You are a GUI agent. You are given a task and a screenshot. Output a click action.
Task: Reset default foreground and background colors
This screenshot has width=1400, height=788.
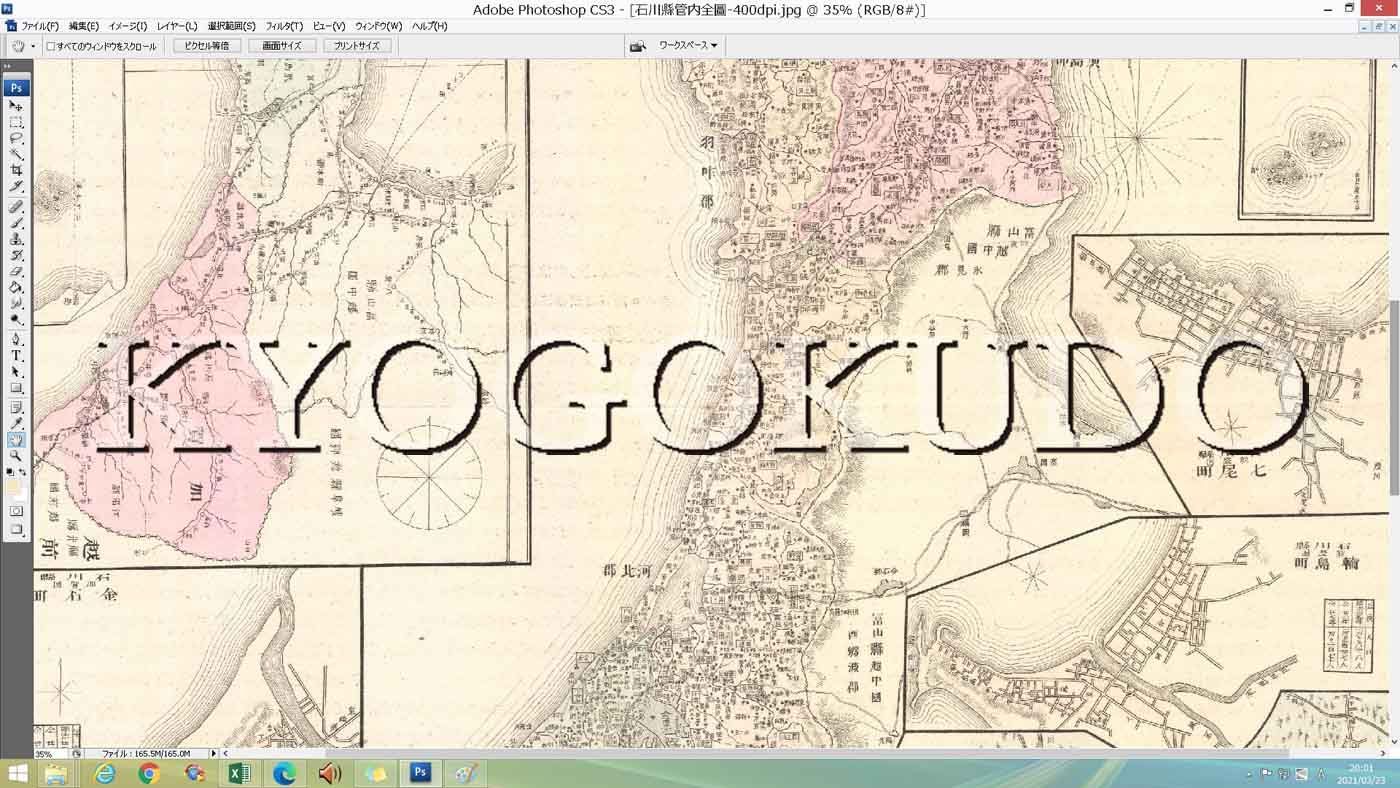pyautogui.click(x=10, y=471)
